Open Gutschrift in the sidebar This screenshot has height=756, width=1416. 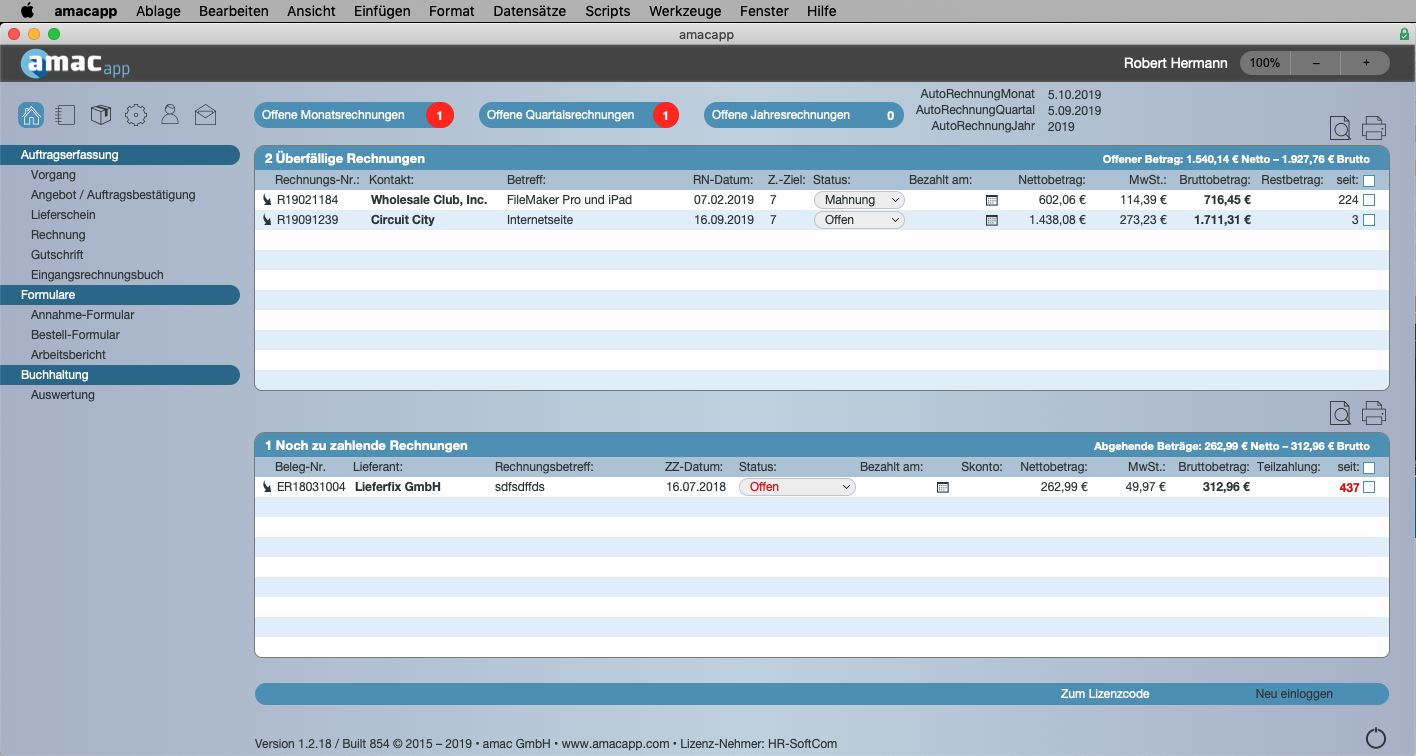(x=57, y=255)
